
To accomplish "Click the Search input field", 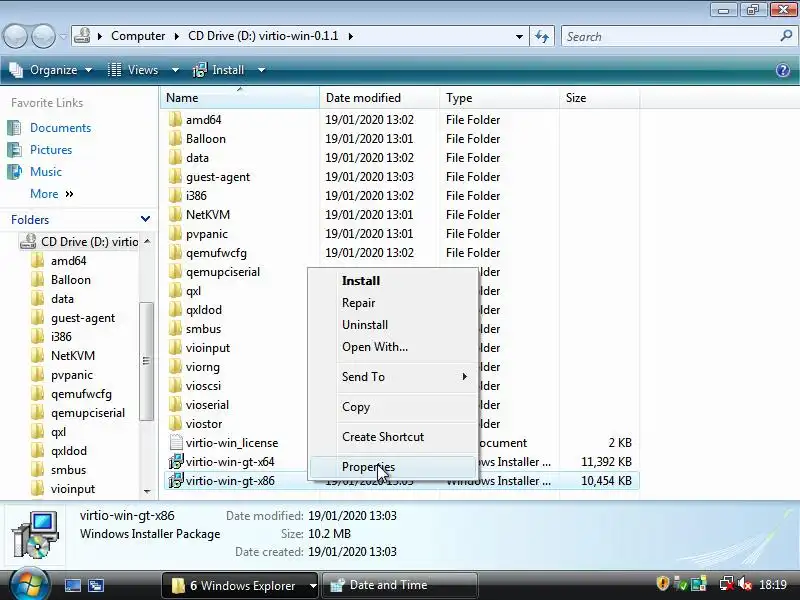I will click(x=671, y=36).
